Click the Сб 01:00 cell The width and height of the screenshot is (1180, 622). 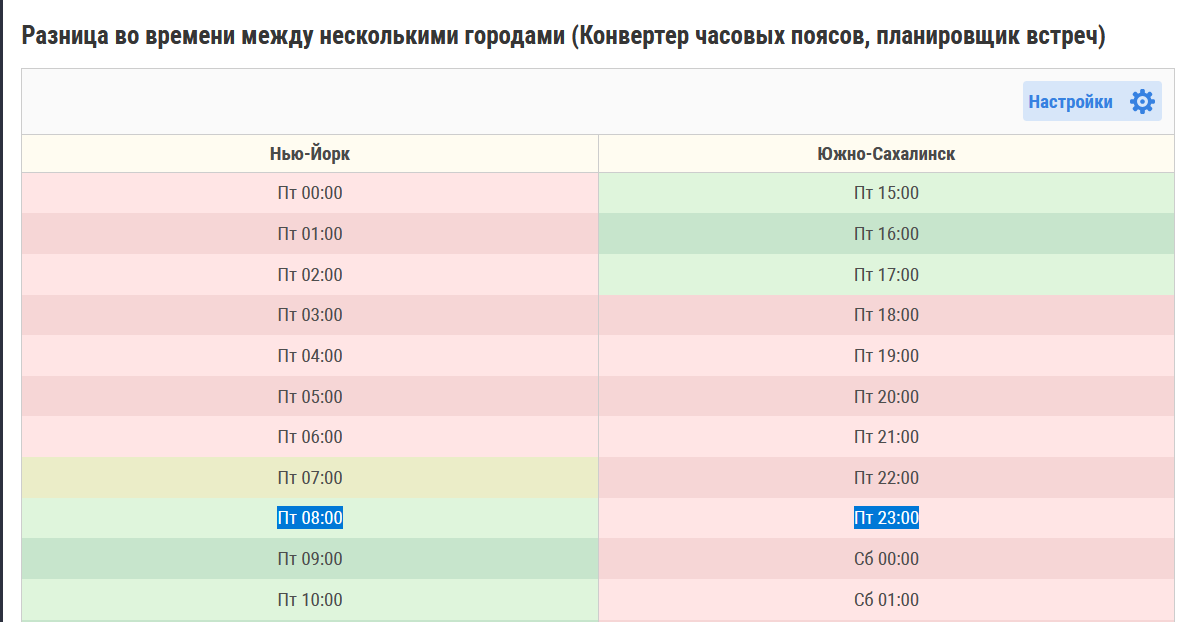tap(887, 599)
